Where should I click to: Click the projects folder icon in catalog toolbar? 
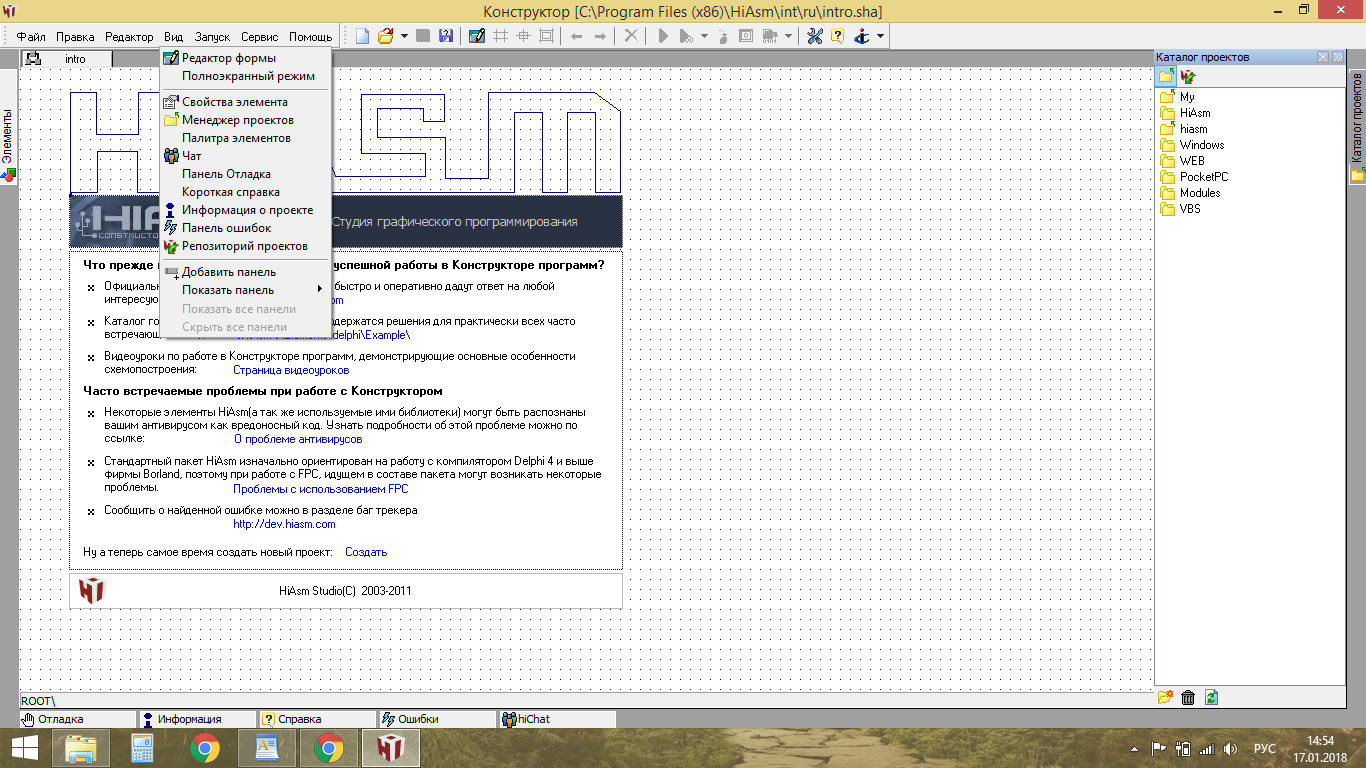click(1167, 76)
